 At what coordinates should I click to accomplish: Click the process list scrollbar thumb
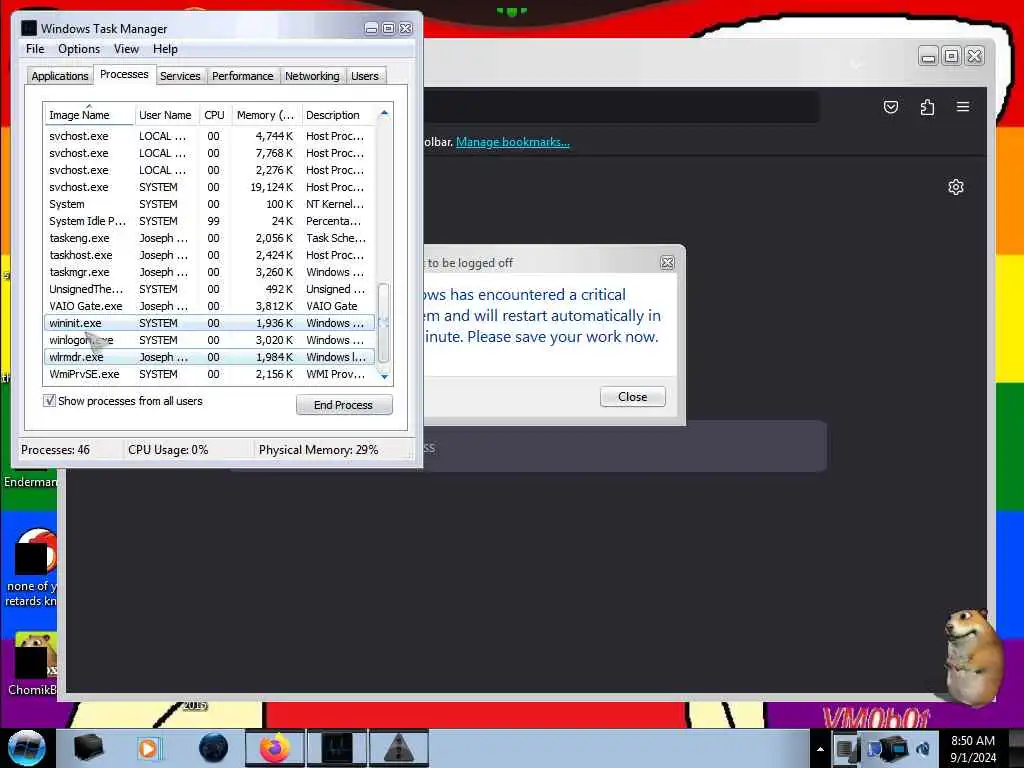coord(384,323)
